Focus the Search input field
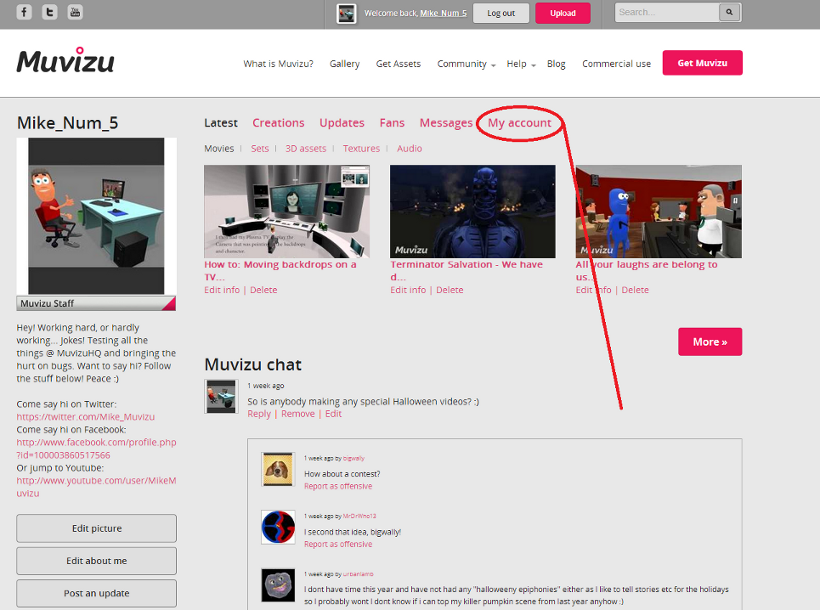Viewport: 820px width, 610px height. point(667,12)
